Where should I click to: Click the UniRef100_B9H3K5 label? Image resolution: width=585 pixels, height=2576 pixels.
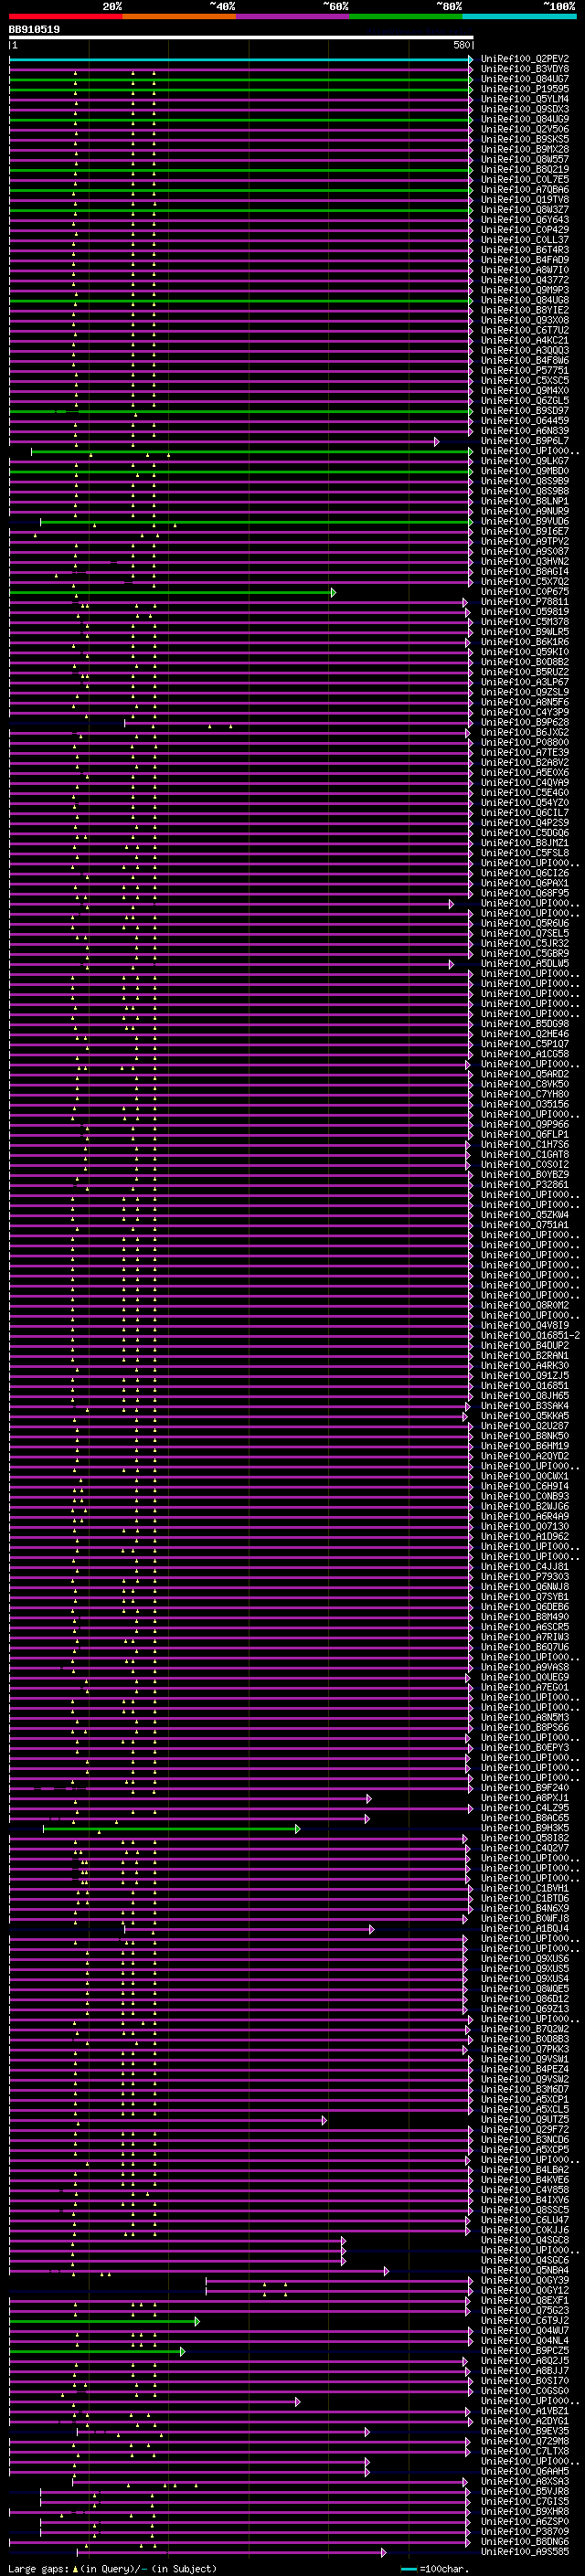pos(525,1828)
